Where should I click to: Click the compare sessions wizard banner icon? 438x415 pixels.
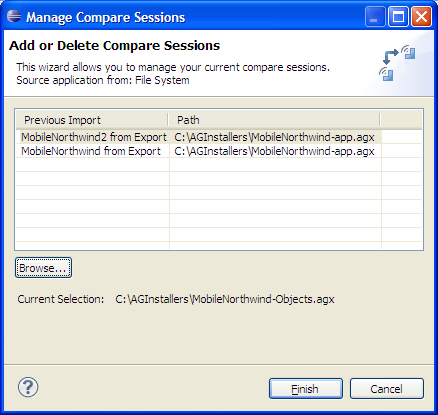397,63
